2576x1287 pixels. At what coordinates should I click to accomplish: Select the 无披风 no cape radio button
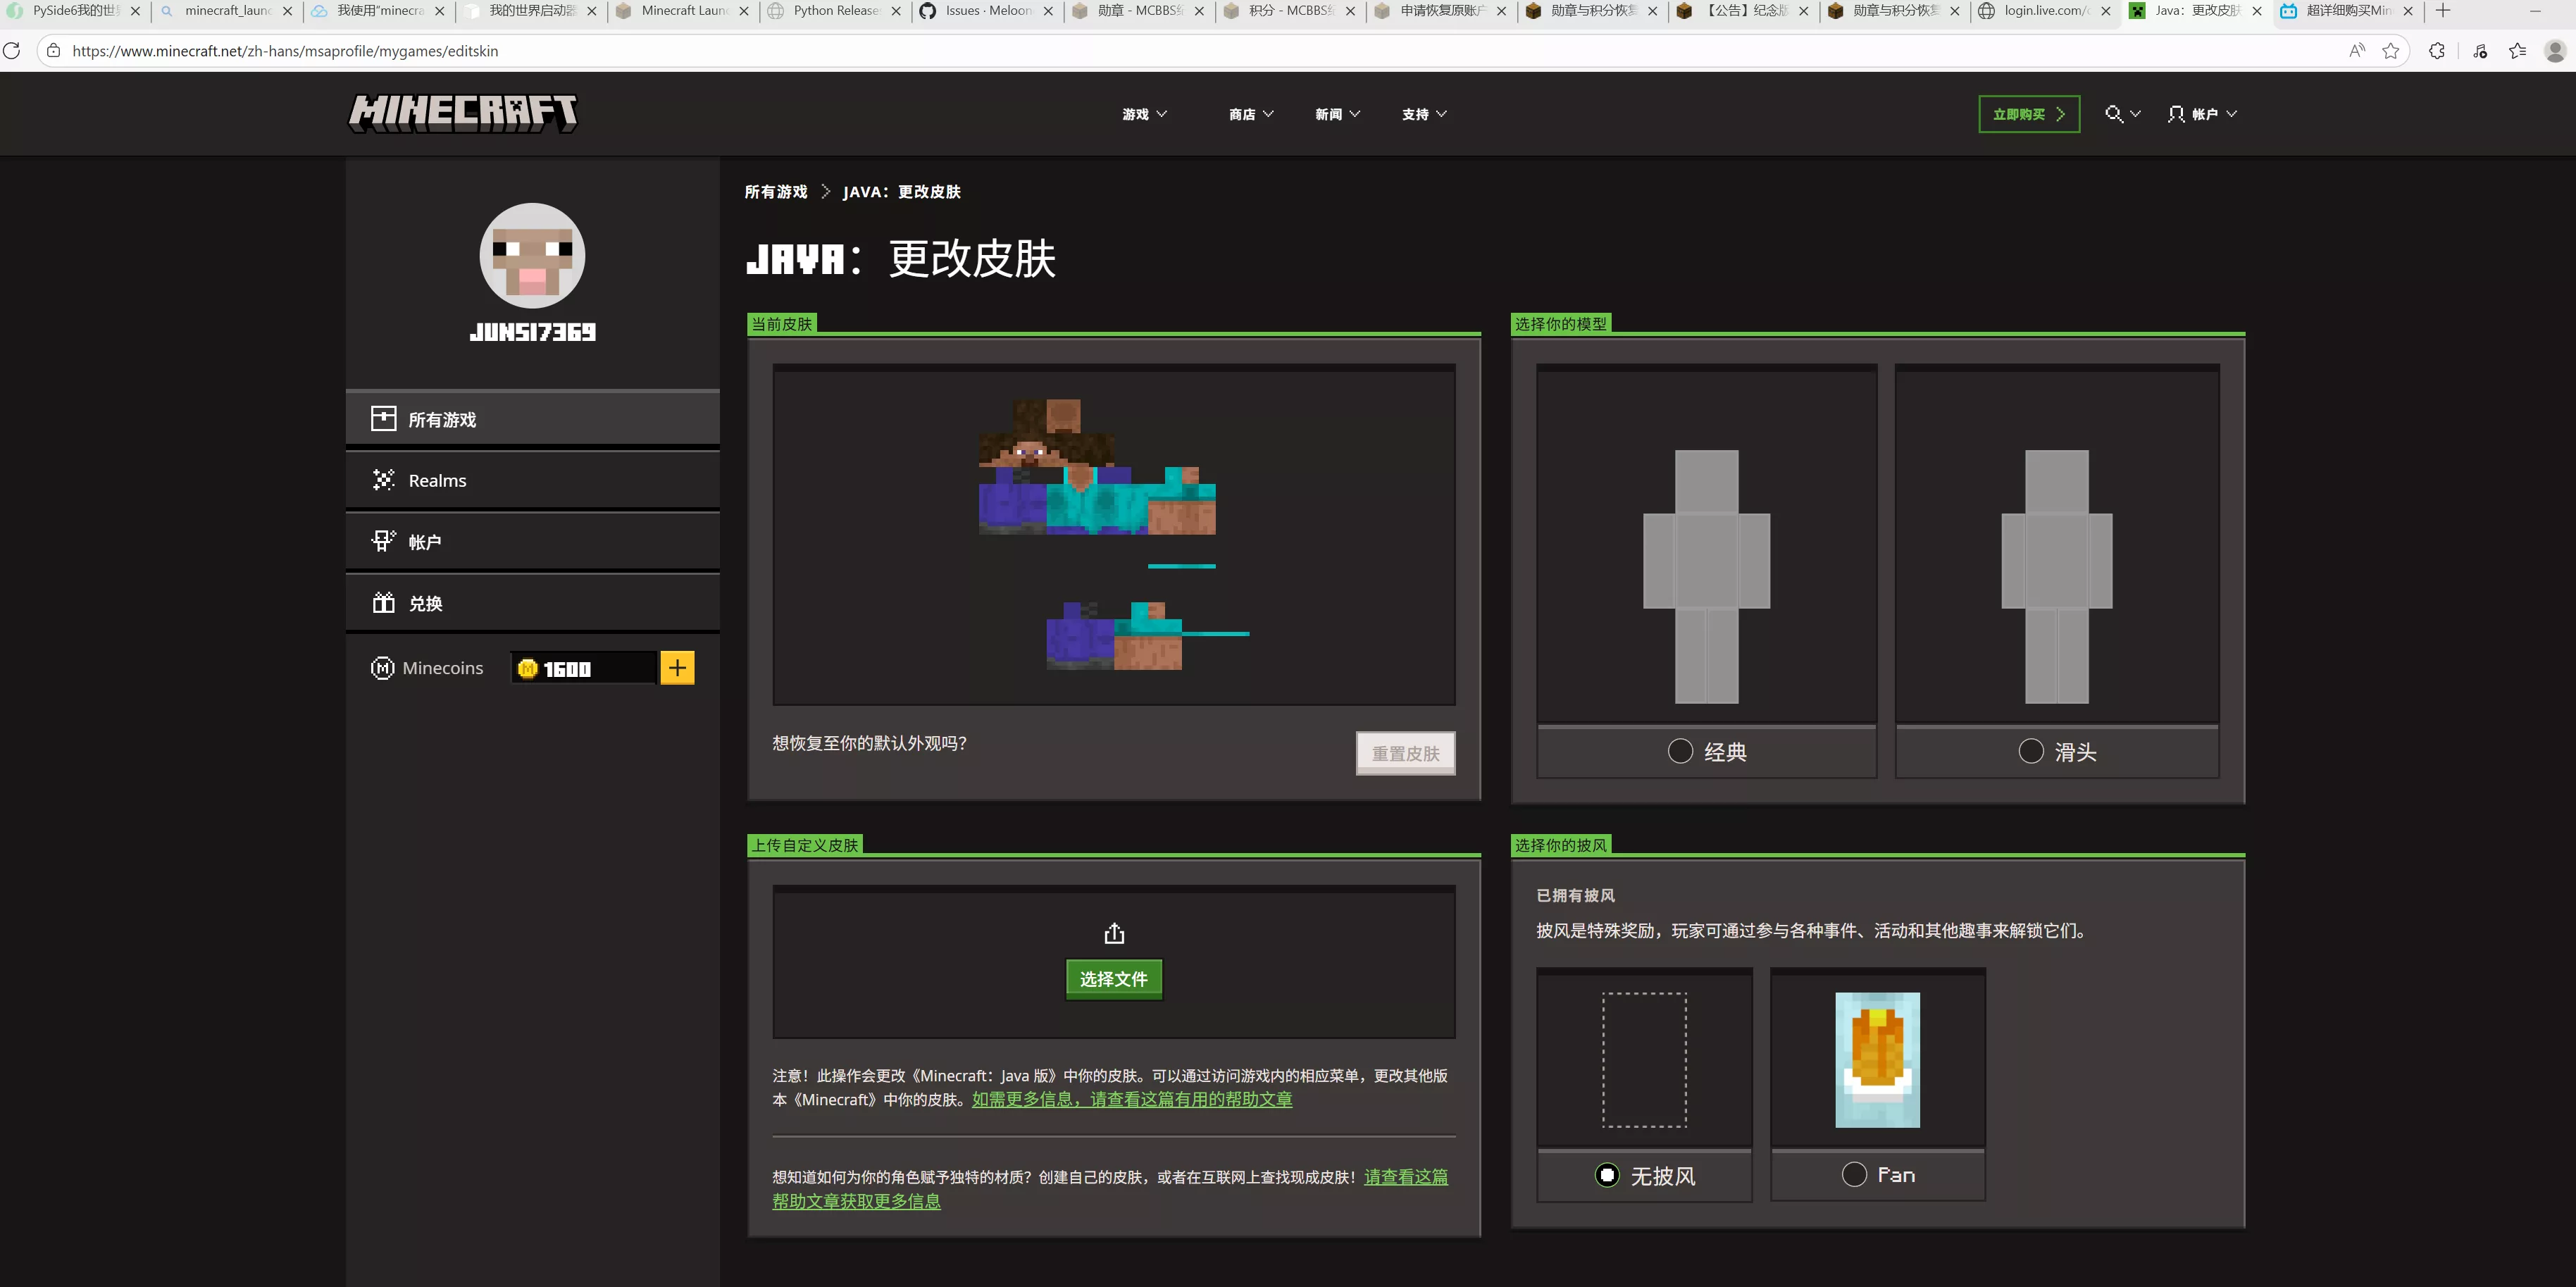coord(1607,1175)
